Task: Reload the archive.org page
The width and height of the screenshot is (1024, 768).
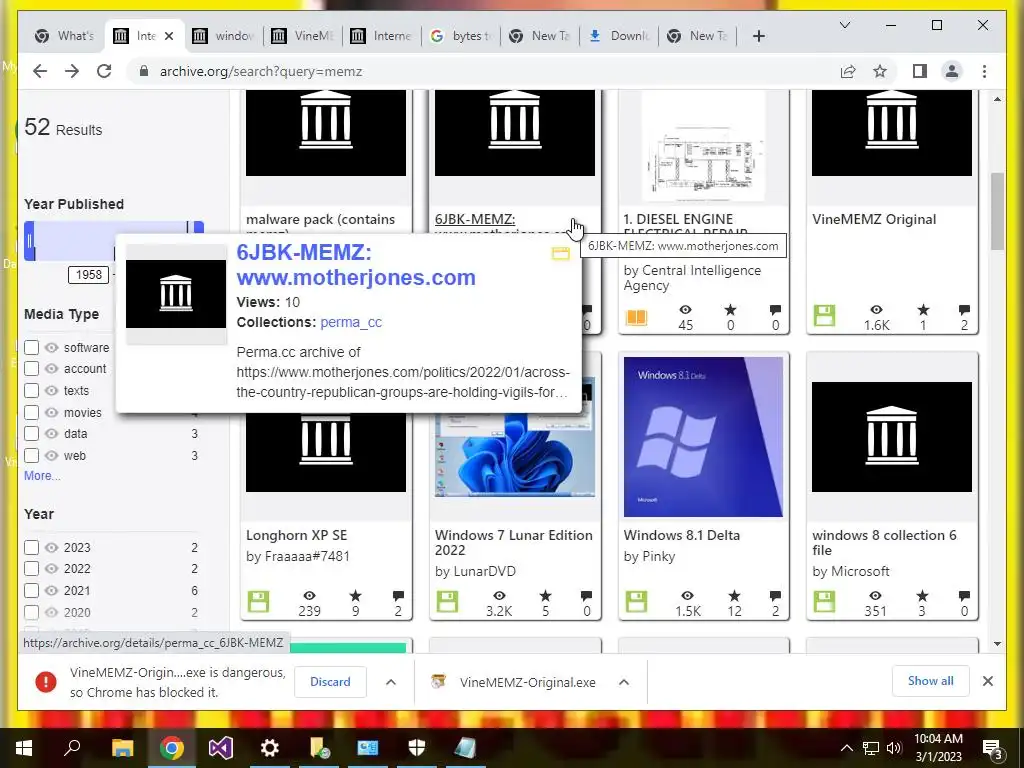Action: coord(104,71)
